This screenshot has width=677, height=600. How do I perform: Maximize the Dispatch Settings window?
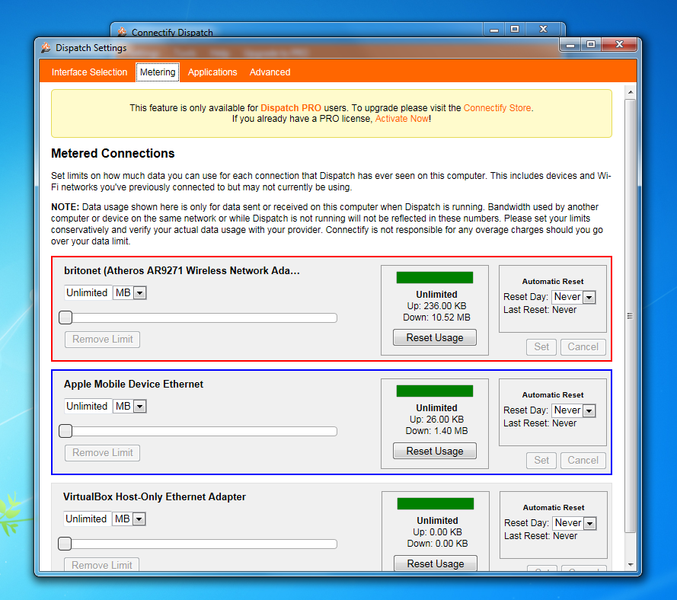click(591, 44)
